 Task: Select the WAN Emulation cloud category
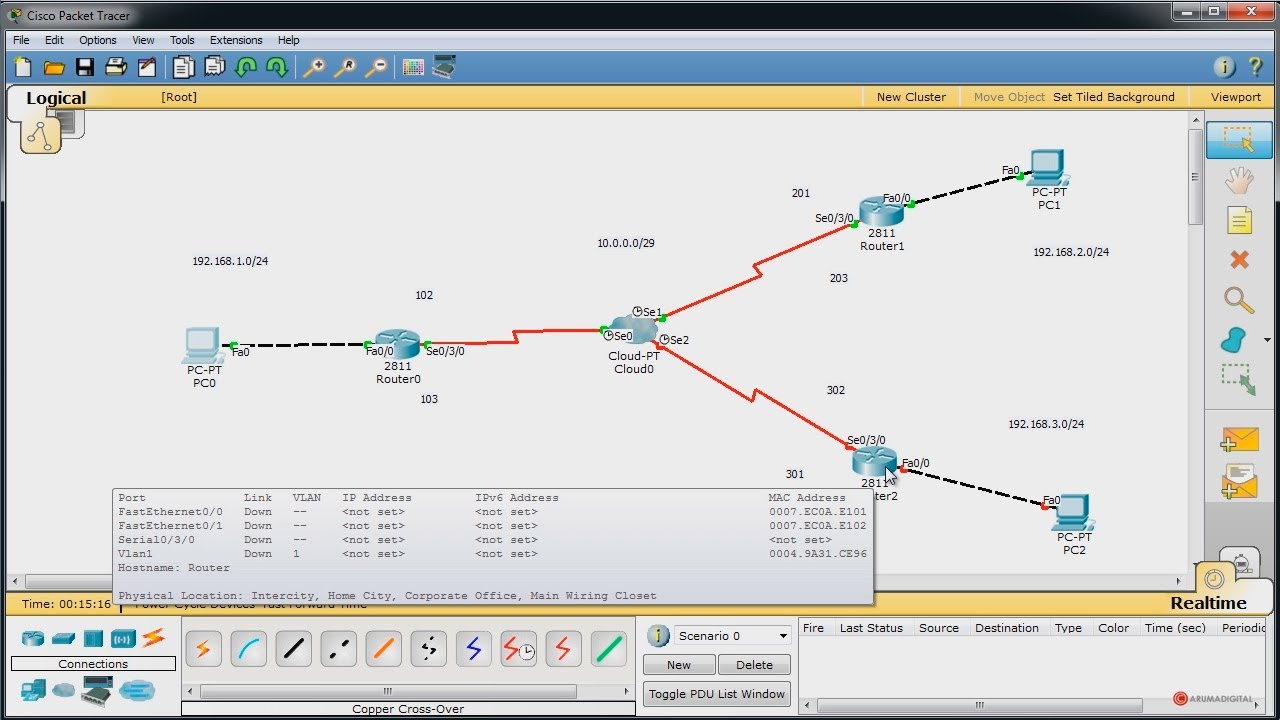tap(64, 690)
